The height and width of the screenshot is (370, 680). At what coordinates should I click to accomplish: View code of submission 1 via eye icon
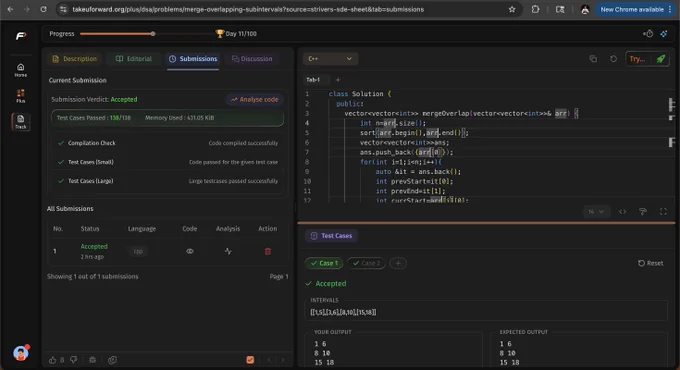coord(190,251)
